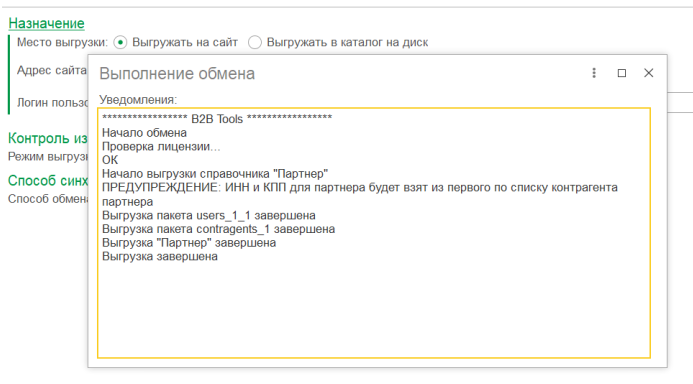
Task: Open the three-dot menu in the exchange dialog
Action: tap(594, 73)
